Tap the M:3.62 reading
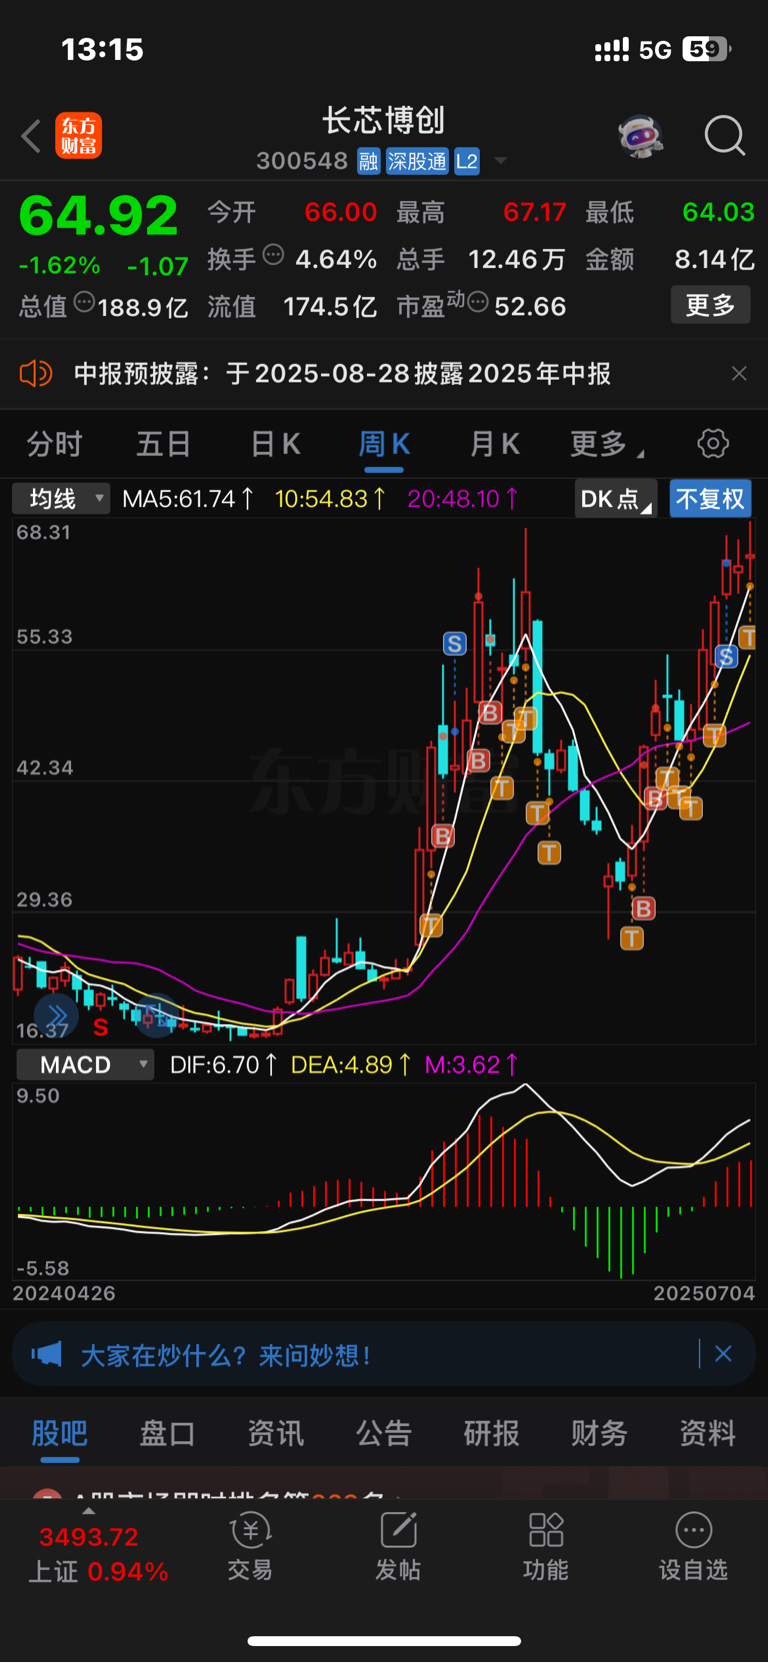Screen dimensions: 768x1663 tap(472, 1065)
